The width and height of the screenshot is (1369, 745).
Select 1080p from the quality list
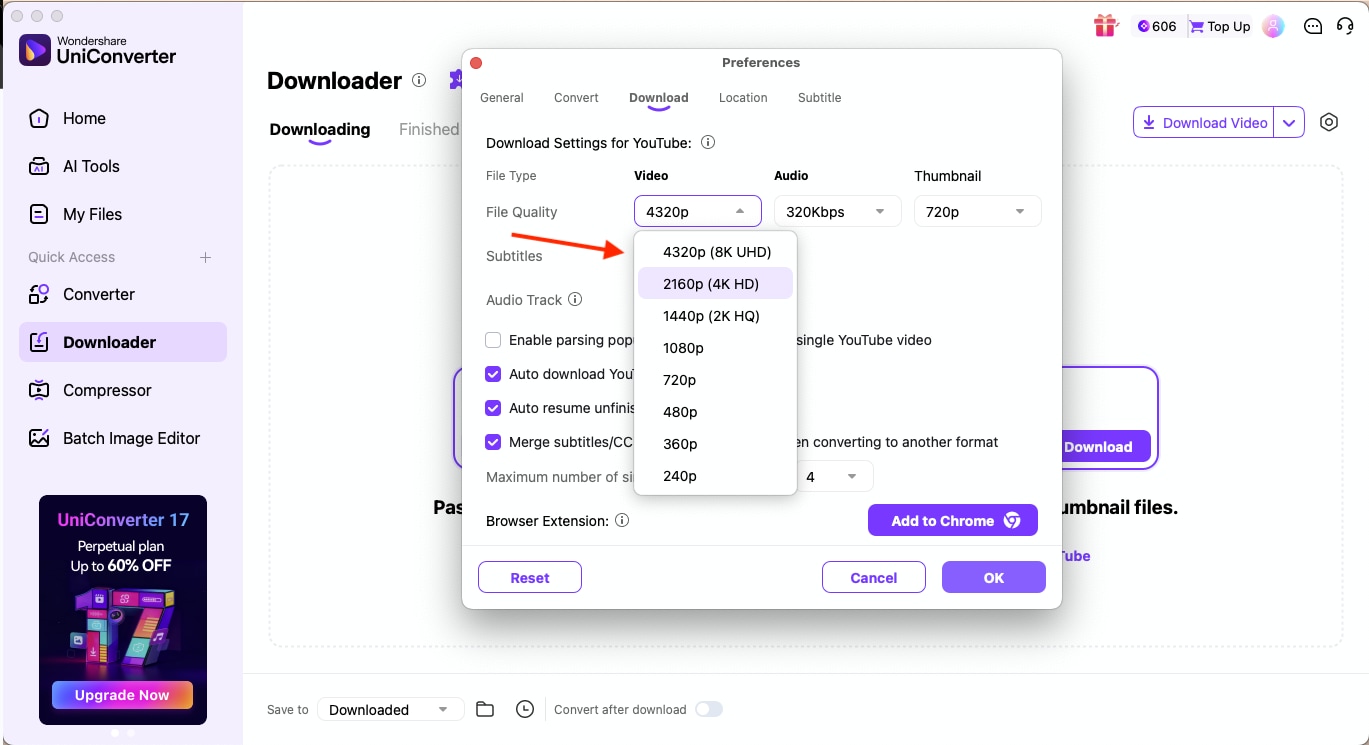tap(684, 347)
